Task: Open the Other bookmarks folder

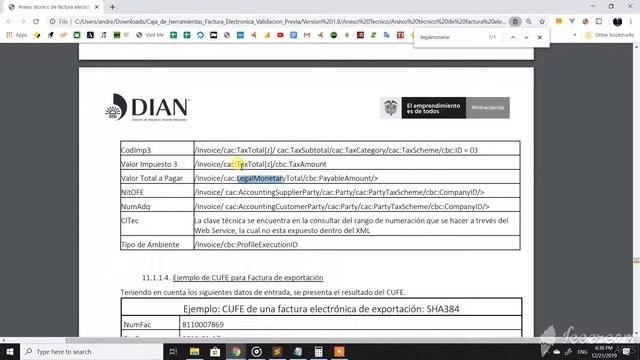Action: (x=610, y=36)
